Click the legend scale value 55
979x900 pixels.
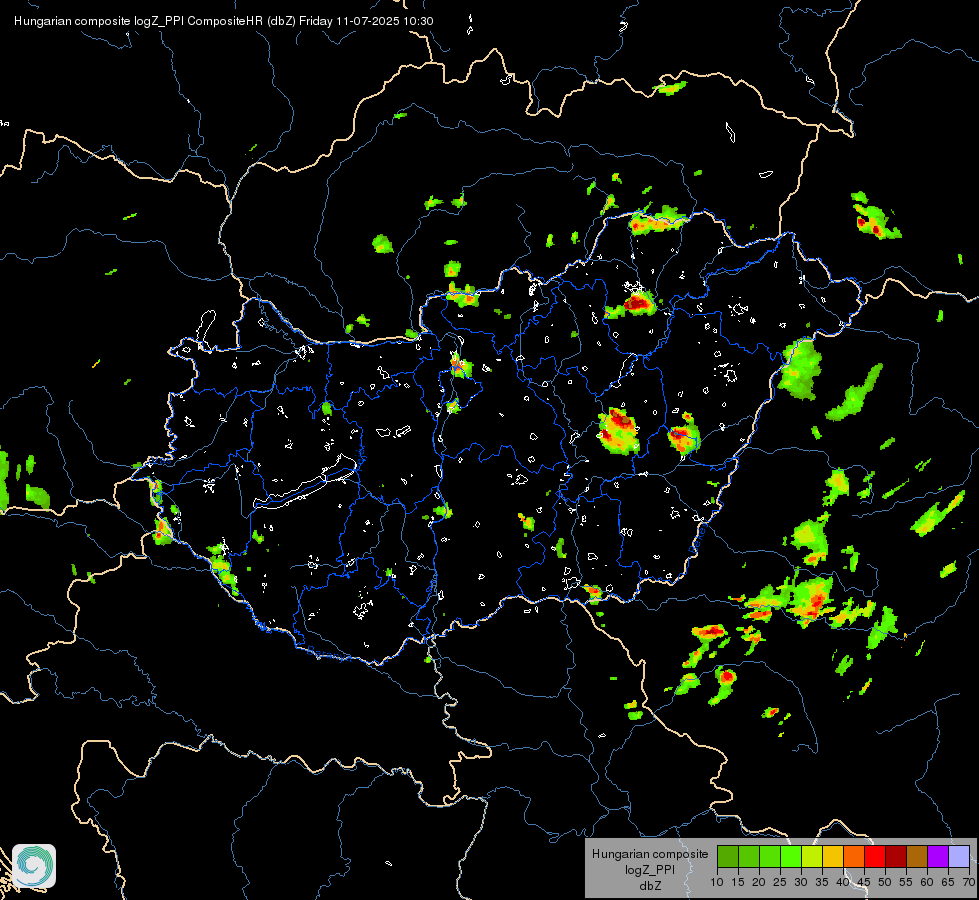coord(906,883)
